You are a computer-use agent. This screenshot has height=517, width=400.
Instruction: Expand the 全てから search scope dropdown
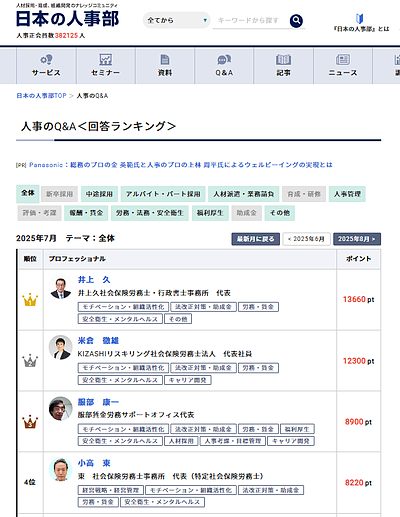coord(177,20)
